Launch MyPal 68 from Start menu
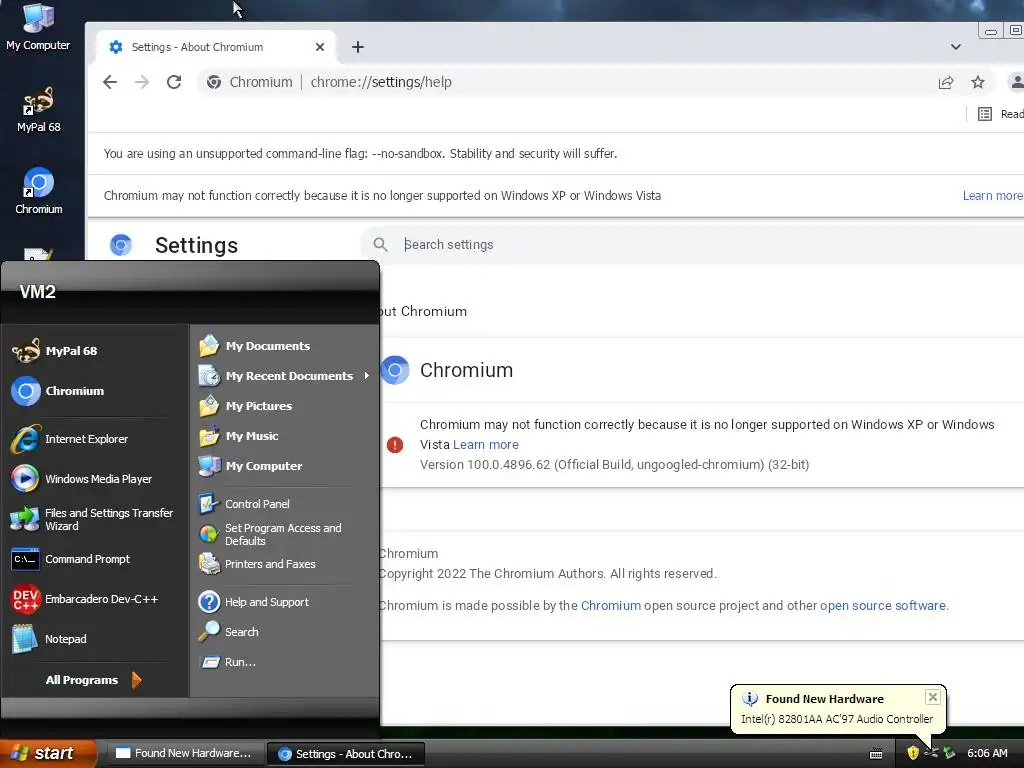Screen dimensions: 1024x768 [x=95, y=351]
